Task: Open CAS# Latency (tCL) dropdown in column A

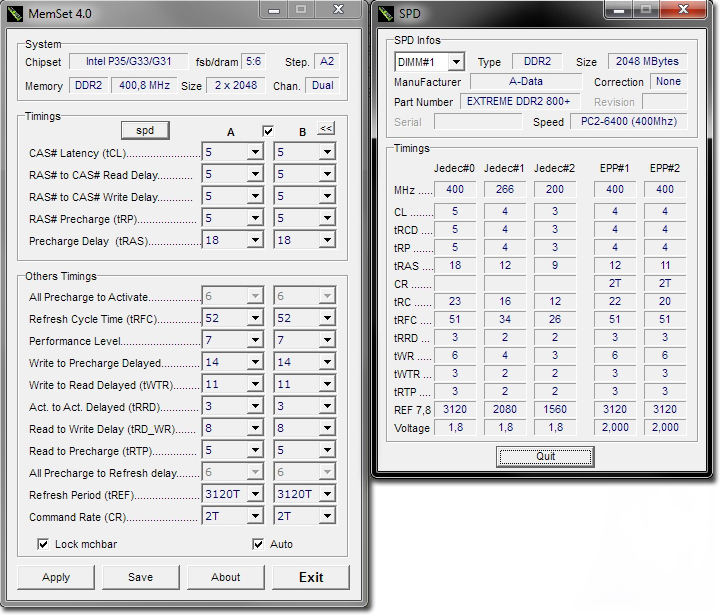Action: (x=255, y=152)
